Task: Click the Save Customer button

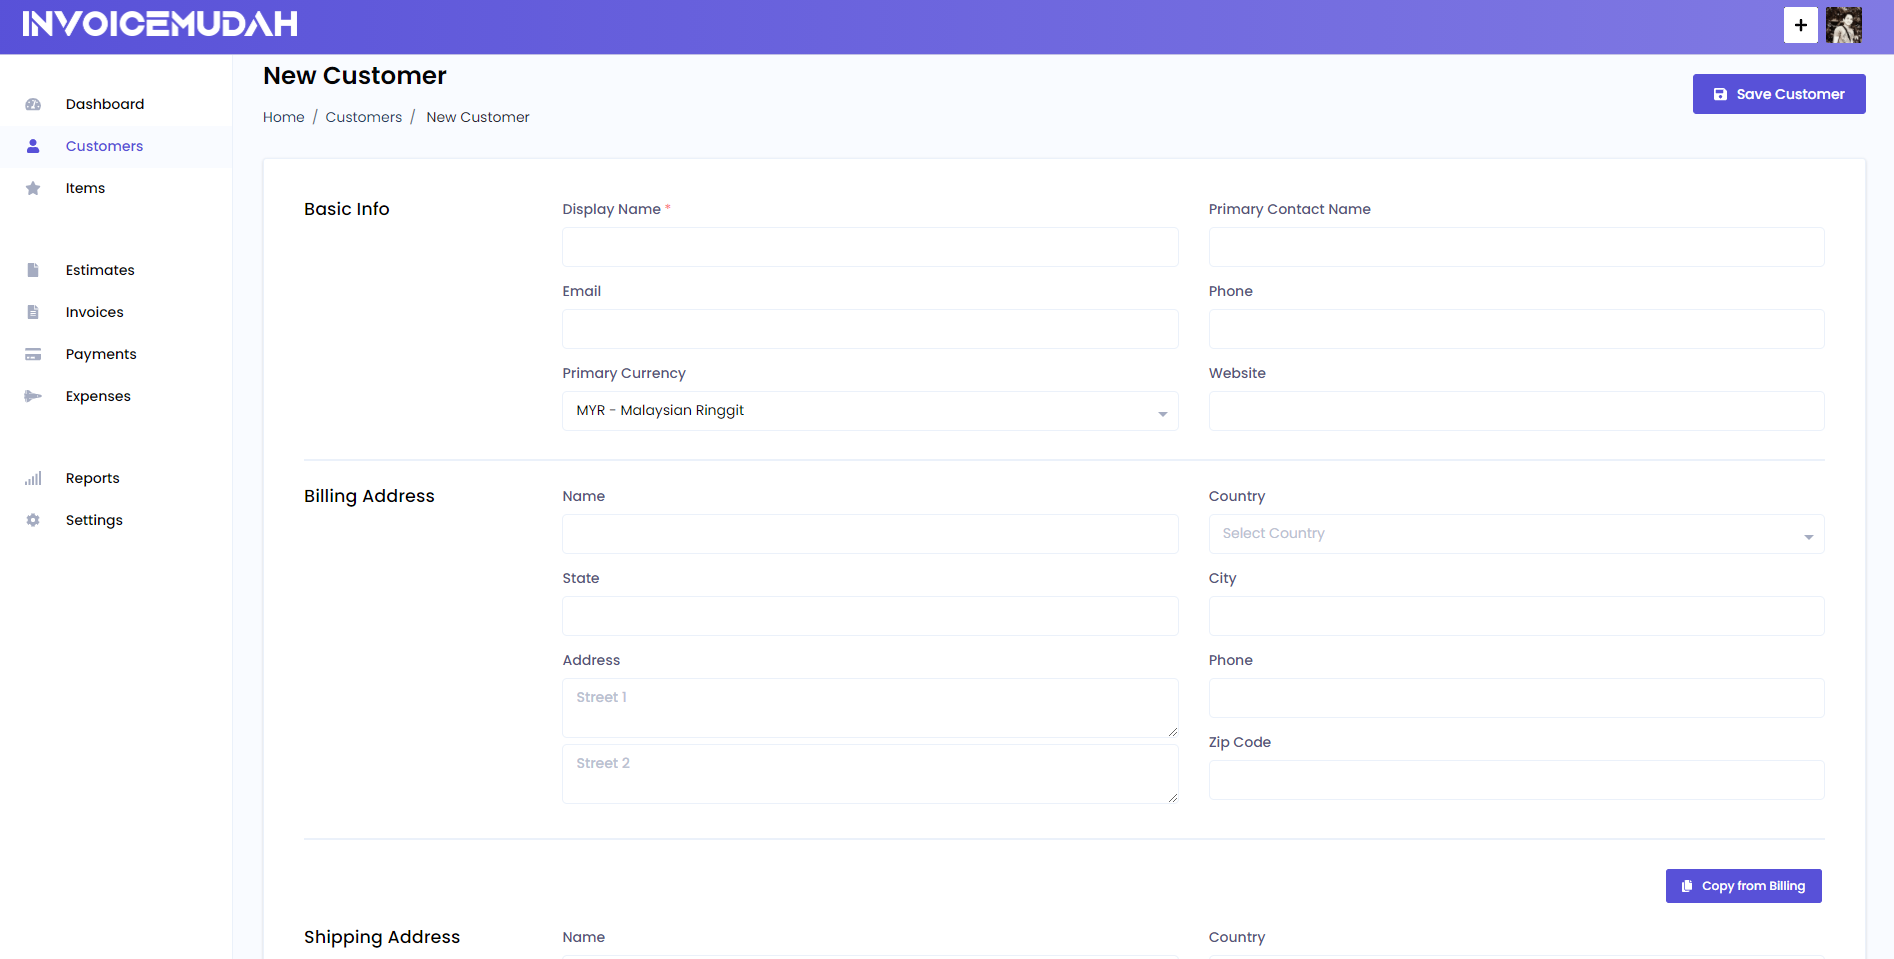Action: pyautogui.click(x=1778, y=93)
